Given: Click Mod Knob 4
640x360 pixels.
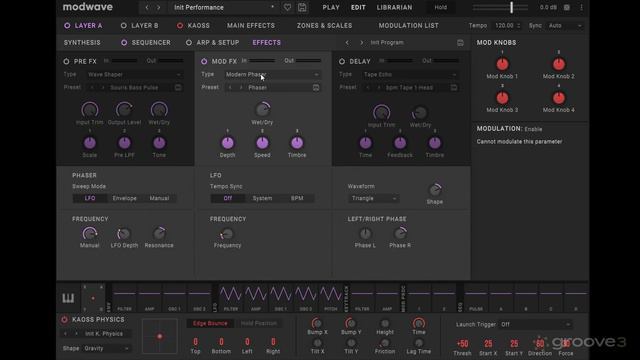Looking at the screenshot, I should (x=558, y=98).
